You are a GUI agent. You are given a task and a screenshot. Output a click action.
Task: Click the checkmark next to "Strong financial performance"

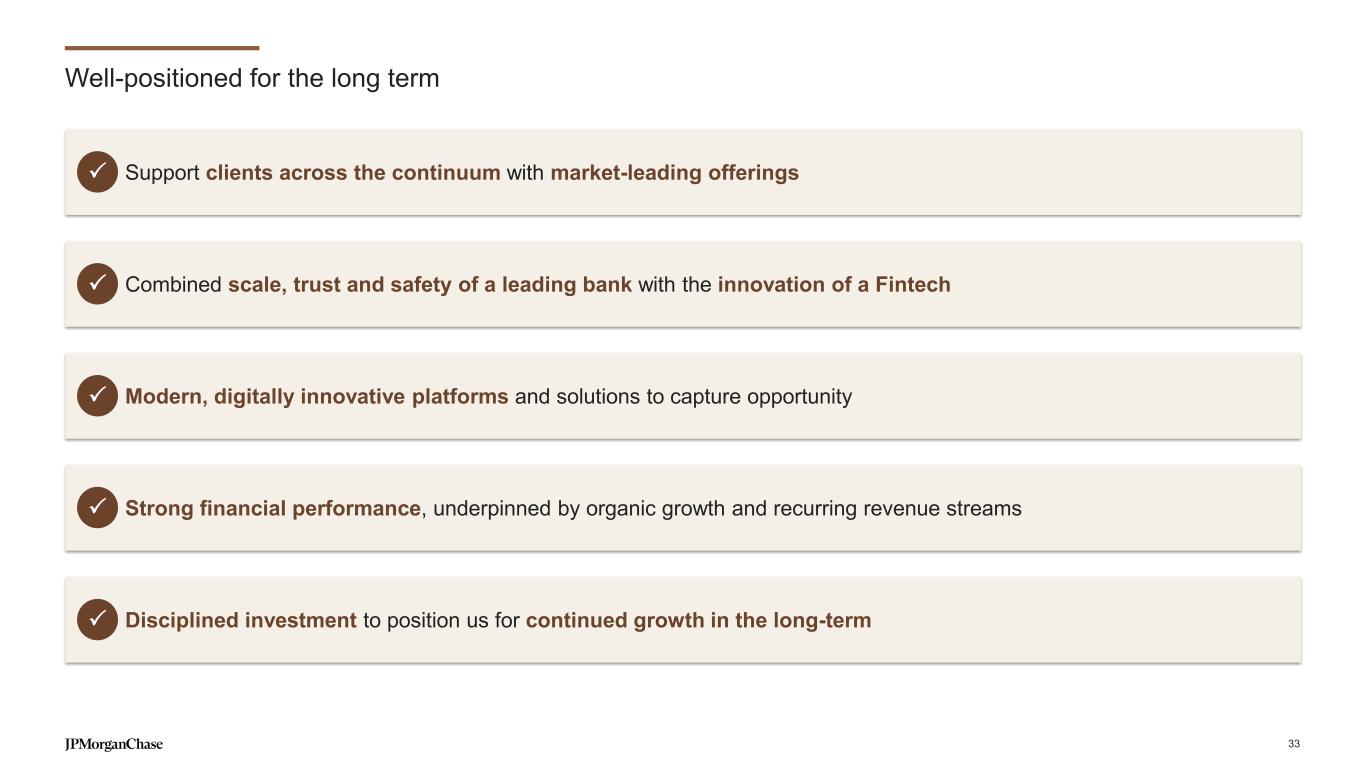[x=97, y=508]
